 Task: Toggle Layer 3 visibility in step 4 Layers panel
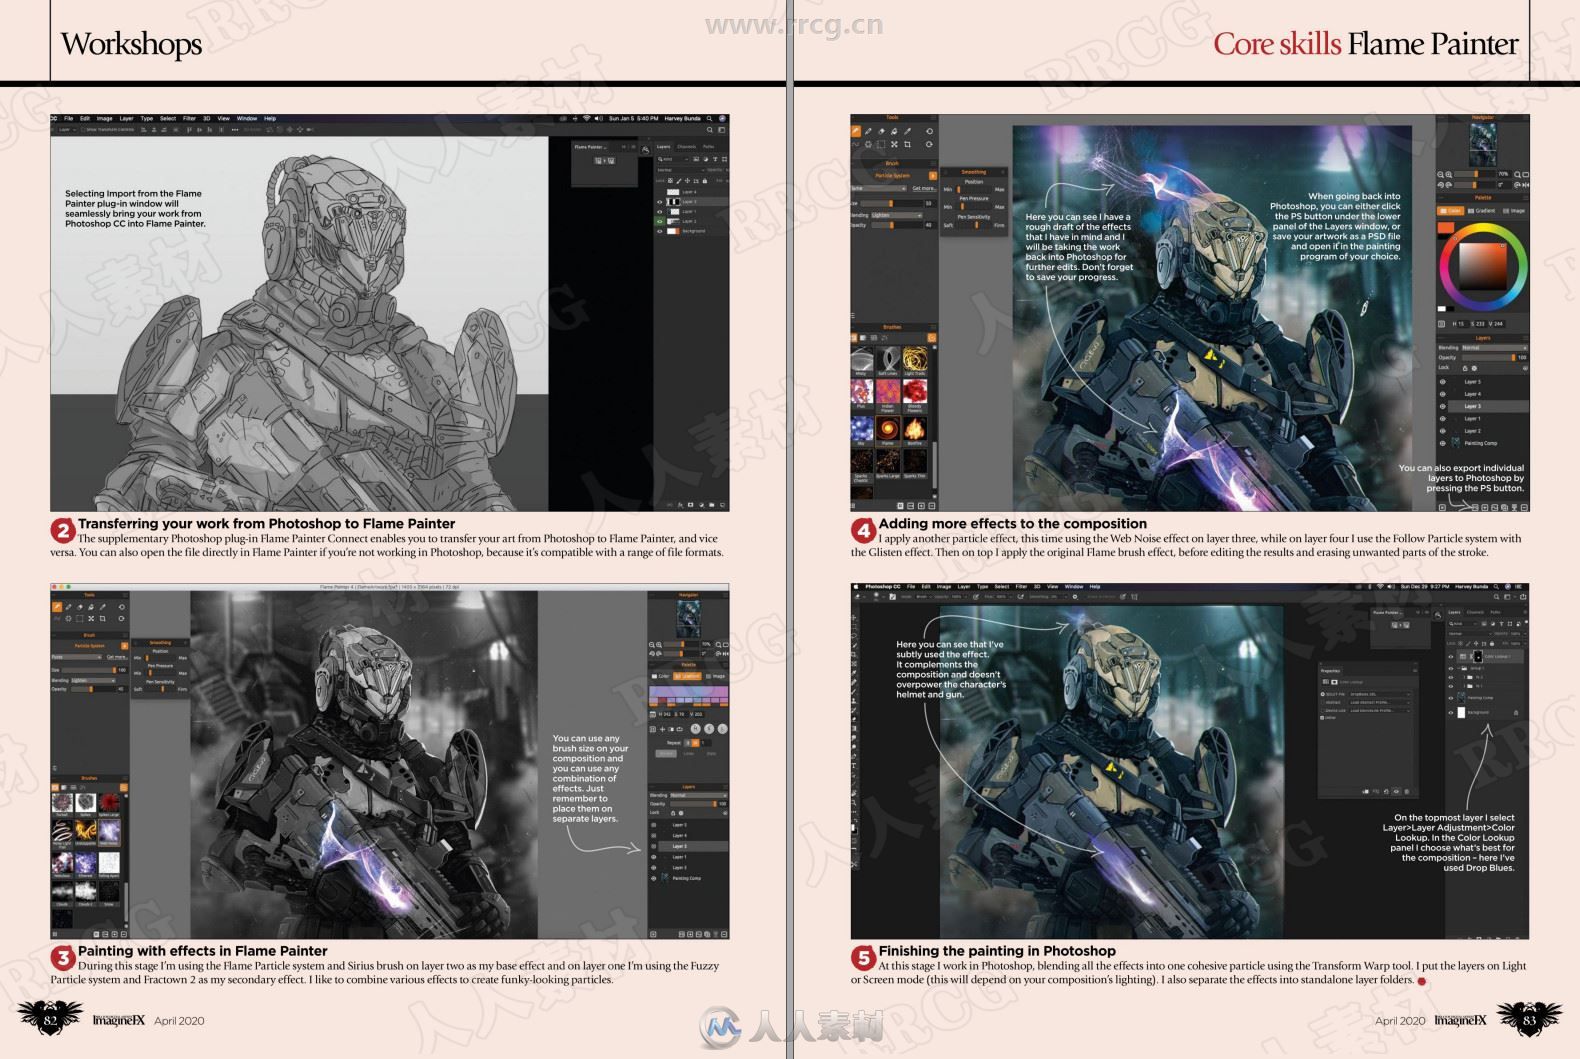[1442, 406]
